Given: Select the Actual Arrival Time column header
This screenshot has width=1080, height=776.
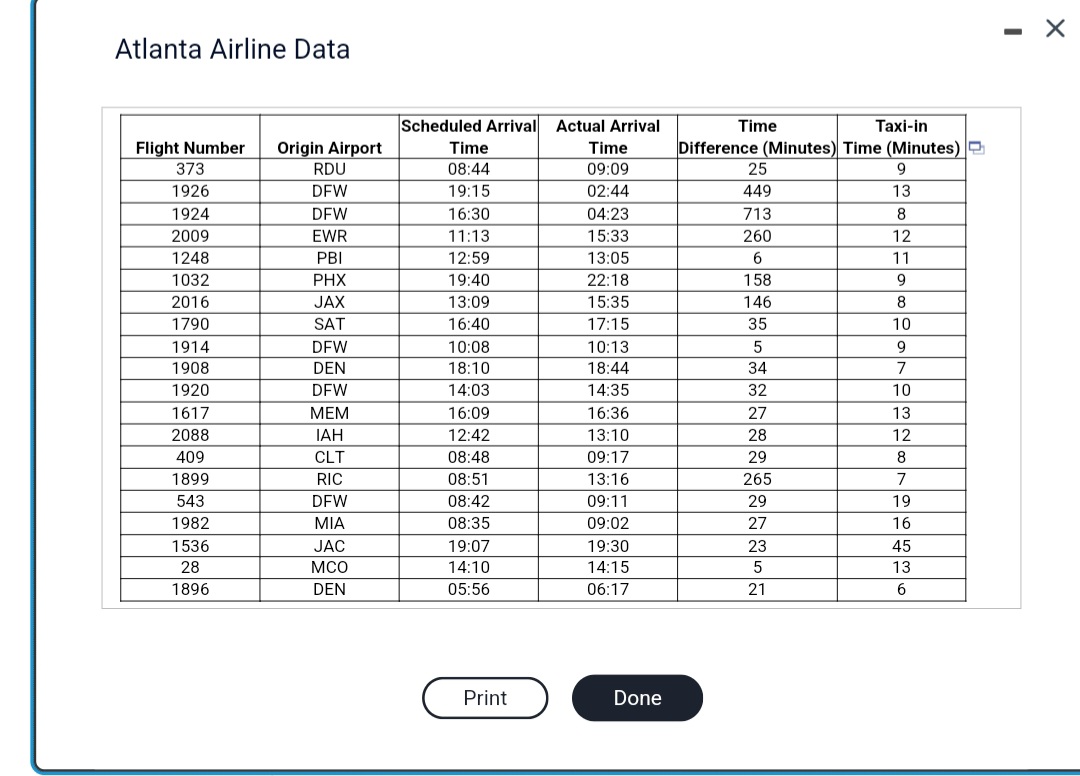Looking at the screenshot, I should click(608, 137).
